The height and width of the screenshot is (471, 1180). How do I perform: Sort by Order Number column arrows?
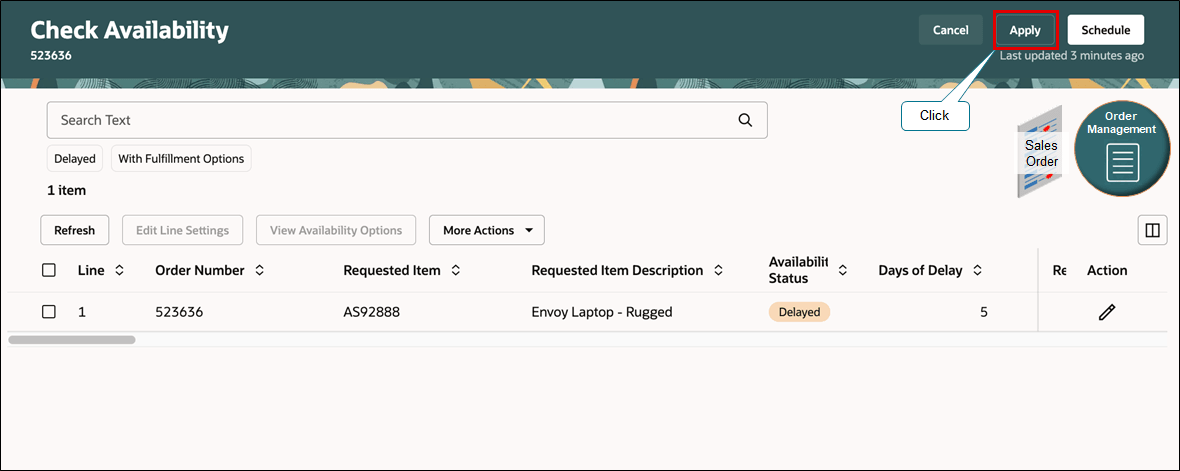pyautogui.click(x=260, y=270)
